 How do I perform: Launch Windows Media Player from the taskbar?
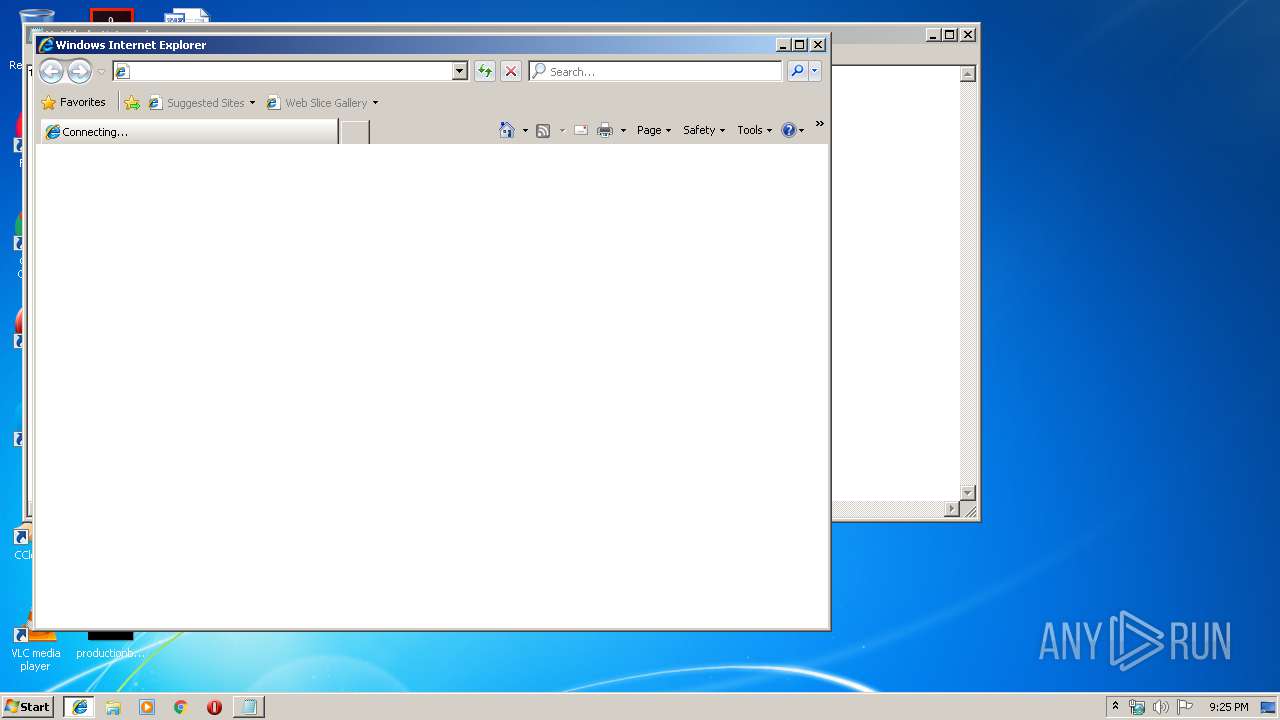[147, 707]
